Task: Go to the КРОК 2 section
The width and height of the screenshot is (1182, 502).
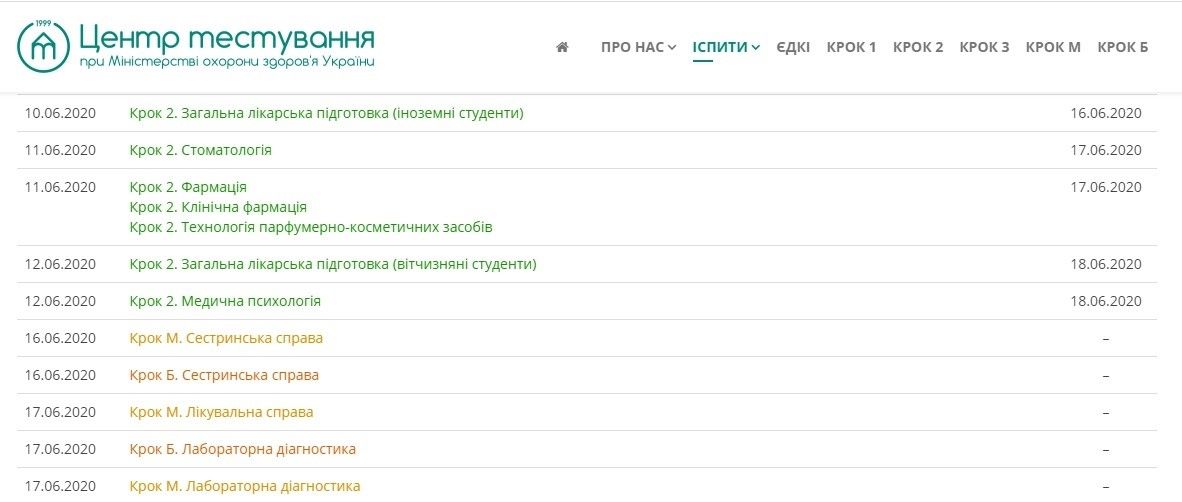Action: [917, 47]
